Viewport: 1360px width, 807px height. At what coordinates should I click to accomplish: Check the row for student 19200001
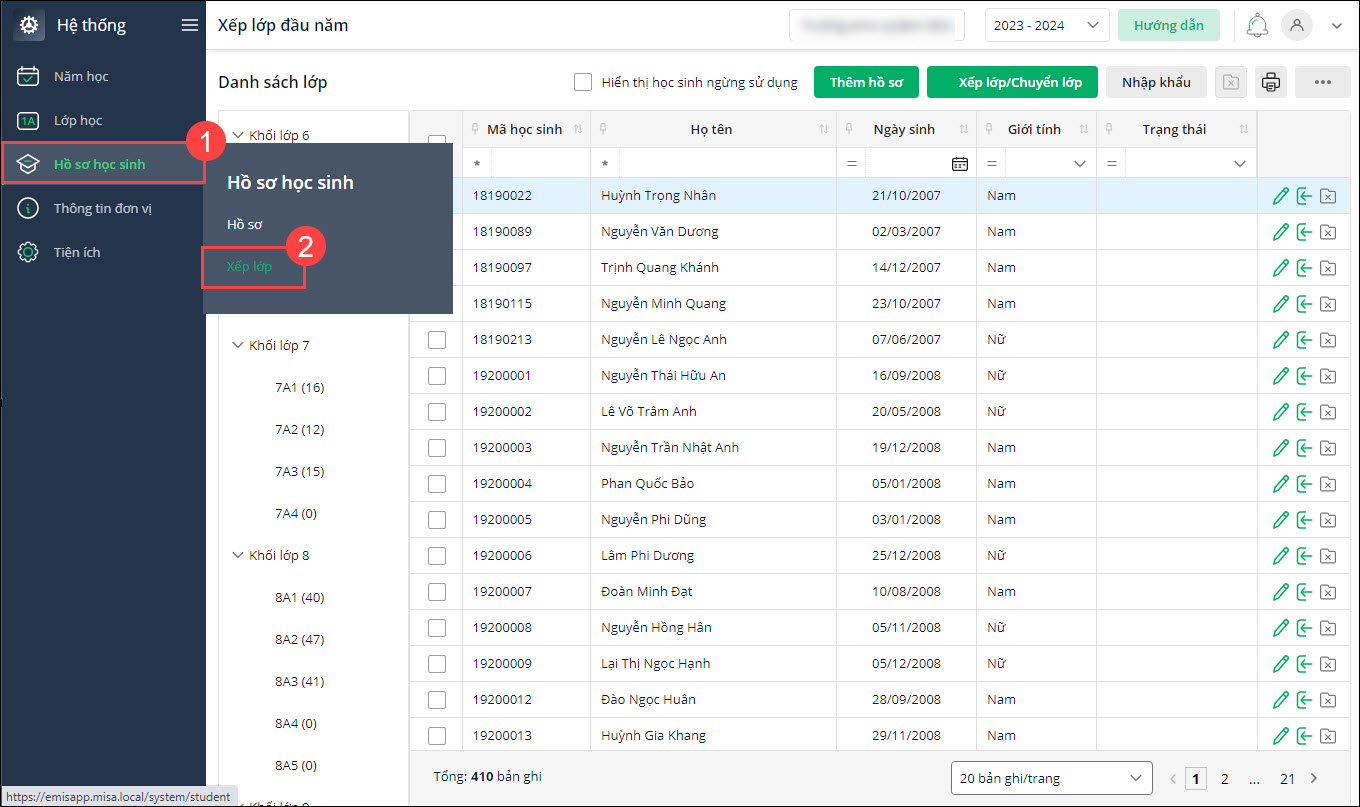tap(437, 376)
